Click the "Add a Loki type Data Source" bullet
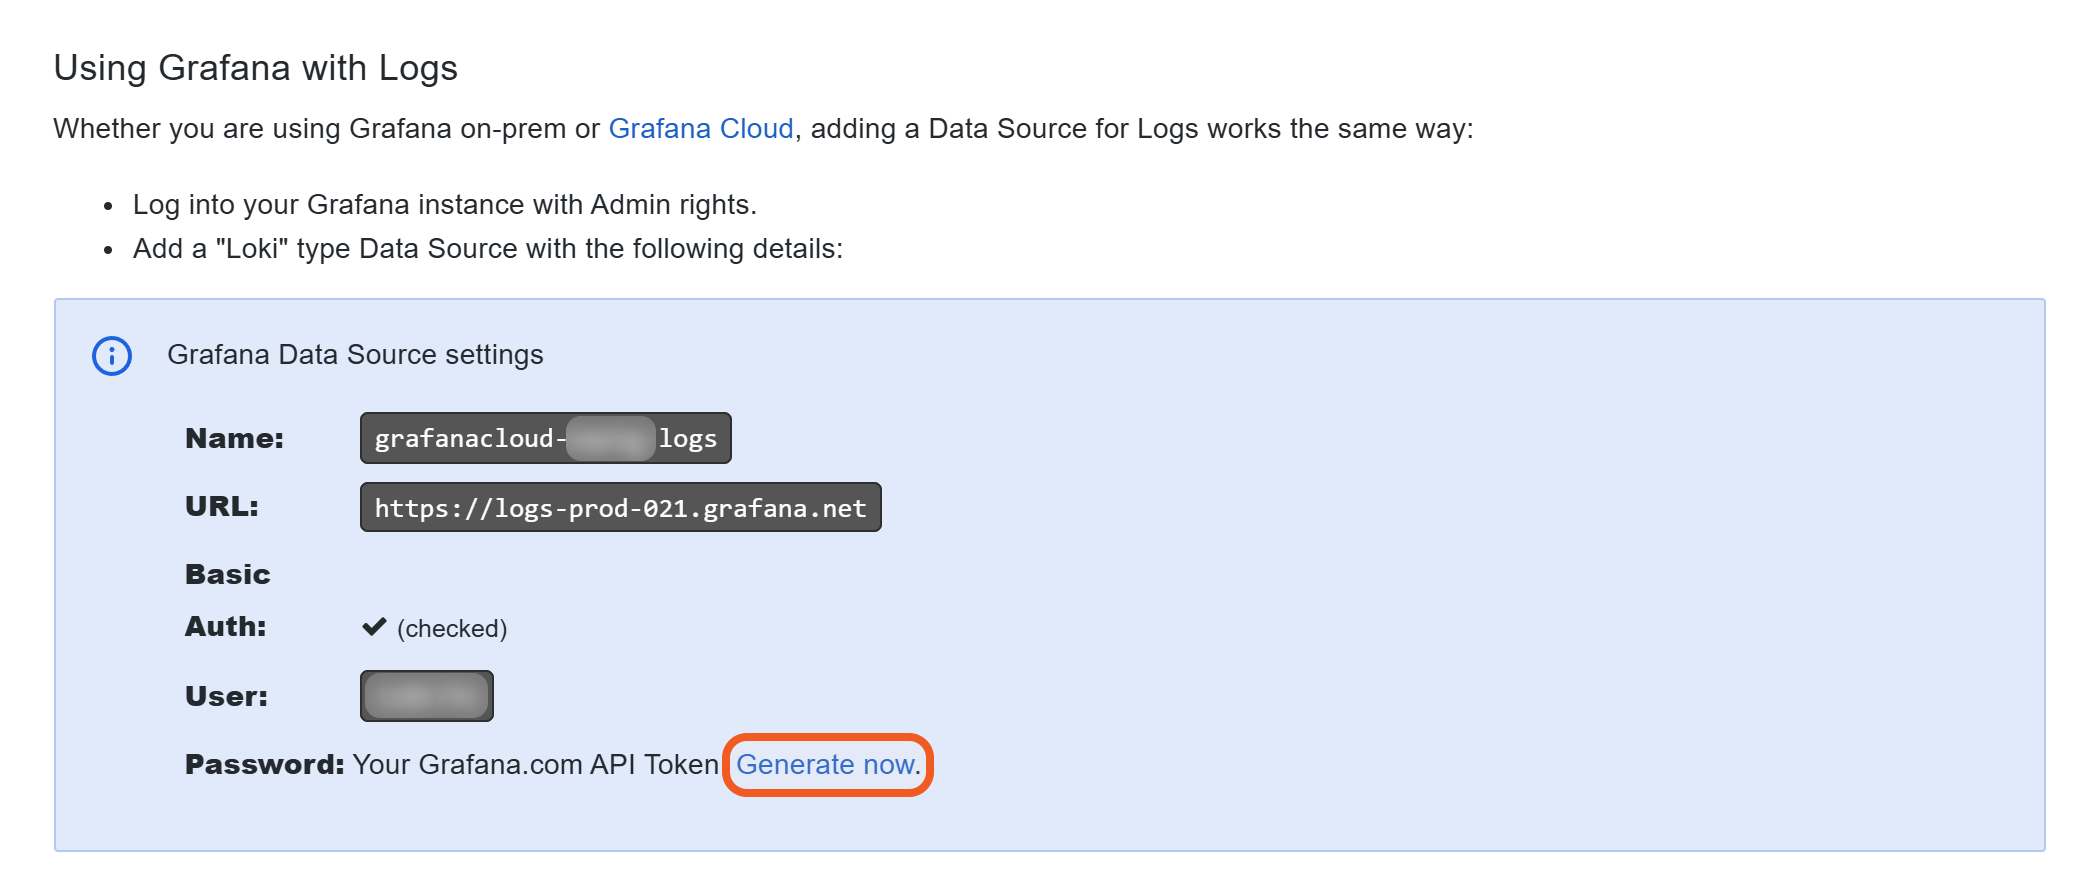 click(x=487, y=249)
